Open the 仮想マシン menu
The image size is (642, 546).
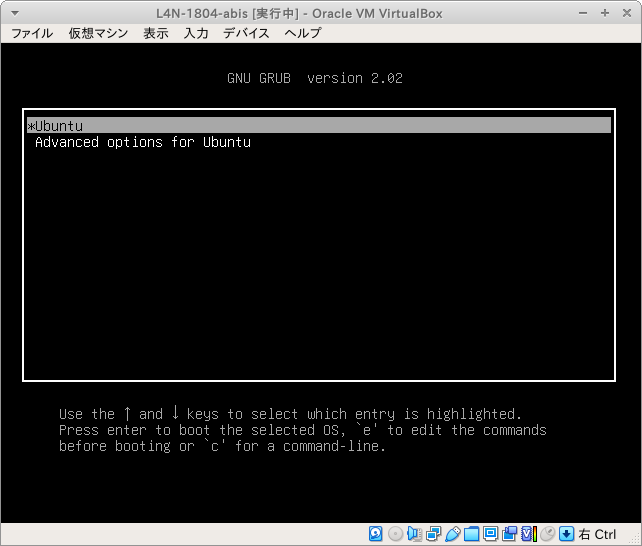click(x=98, y=33)
